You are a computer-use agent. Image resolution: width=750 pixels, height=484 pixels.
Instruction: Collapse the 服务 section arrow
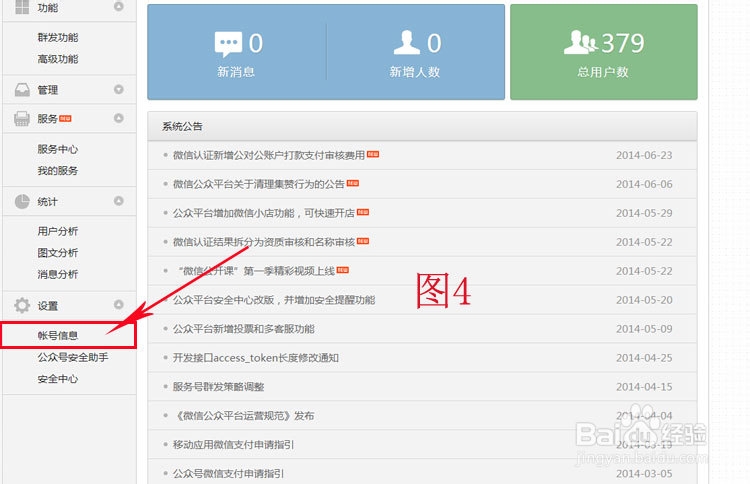pyautogui.click(x=119, y=118)
